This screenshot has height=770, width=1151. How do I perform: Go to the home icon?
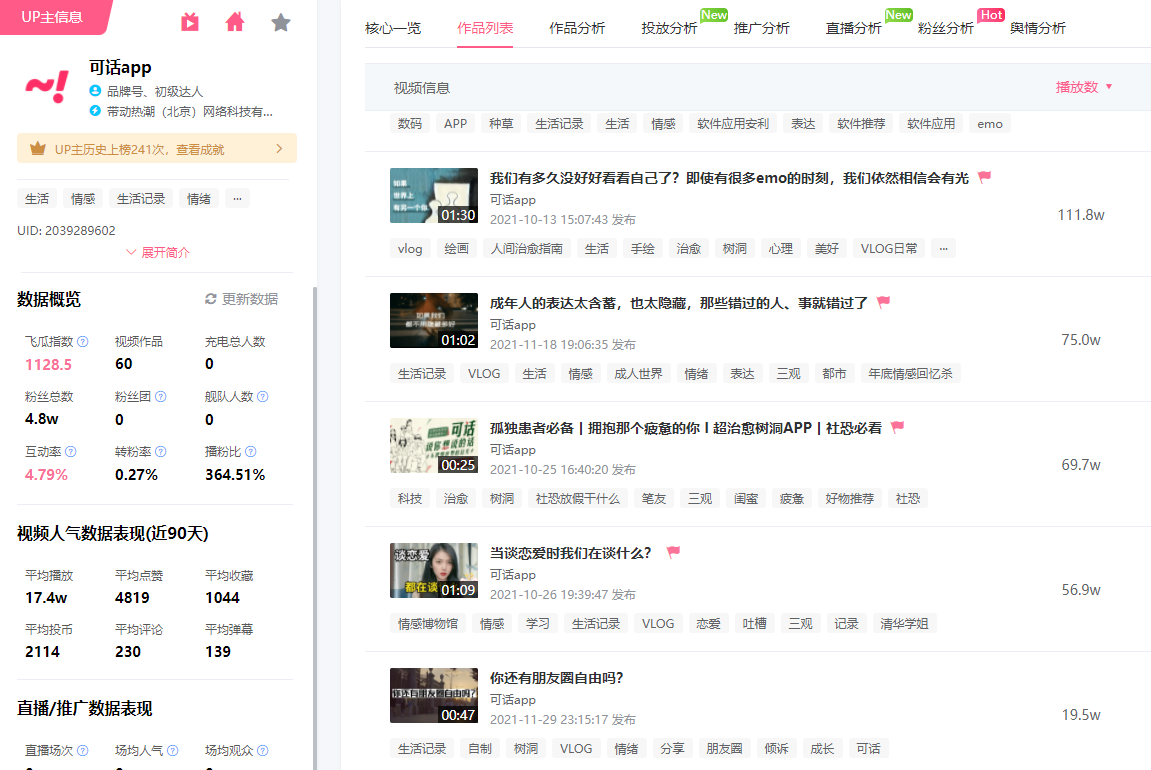235,22
